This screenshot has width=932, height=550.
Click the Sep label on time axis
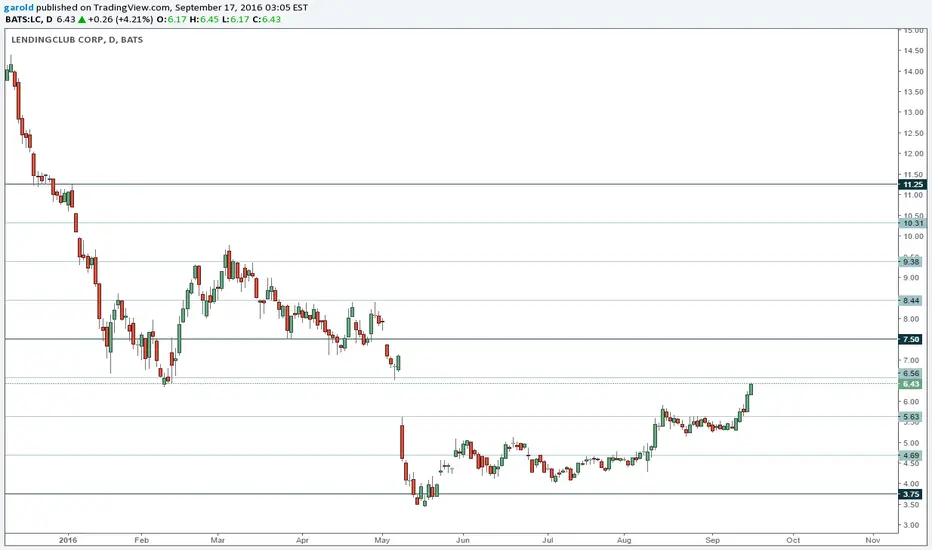coord(712,540)
